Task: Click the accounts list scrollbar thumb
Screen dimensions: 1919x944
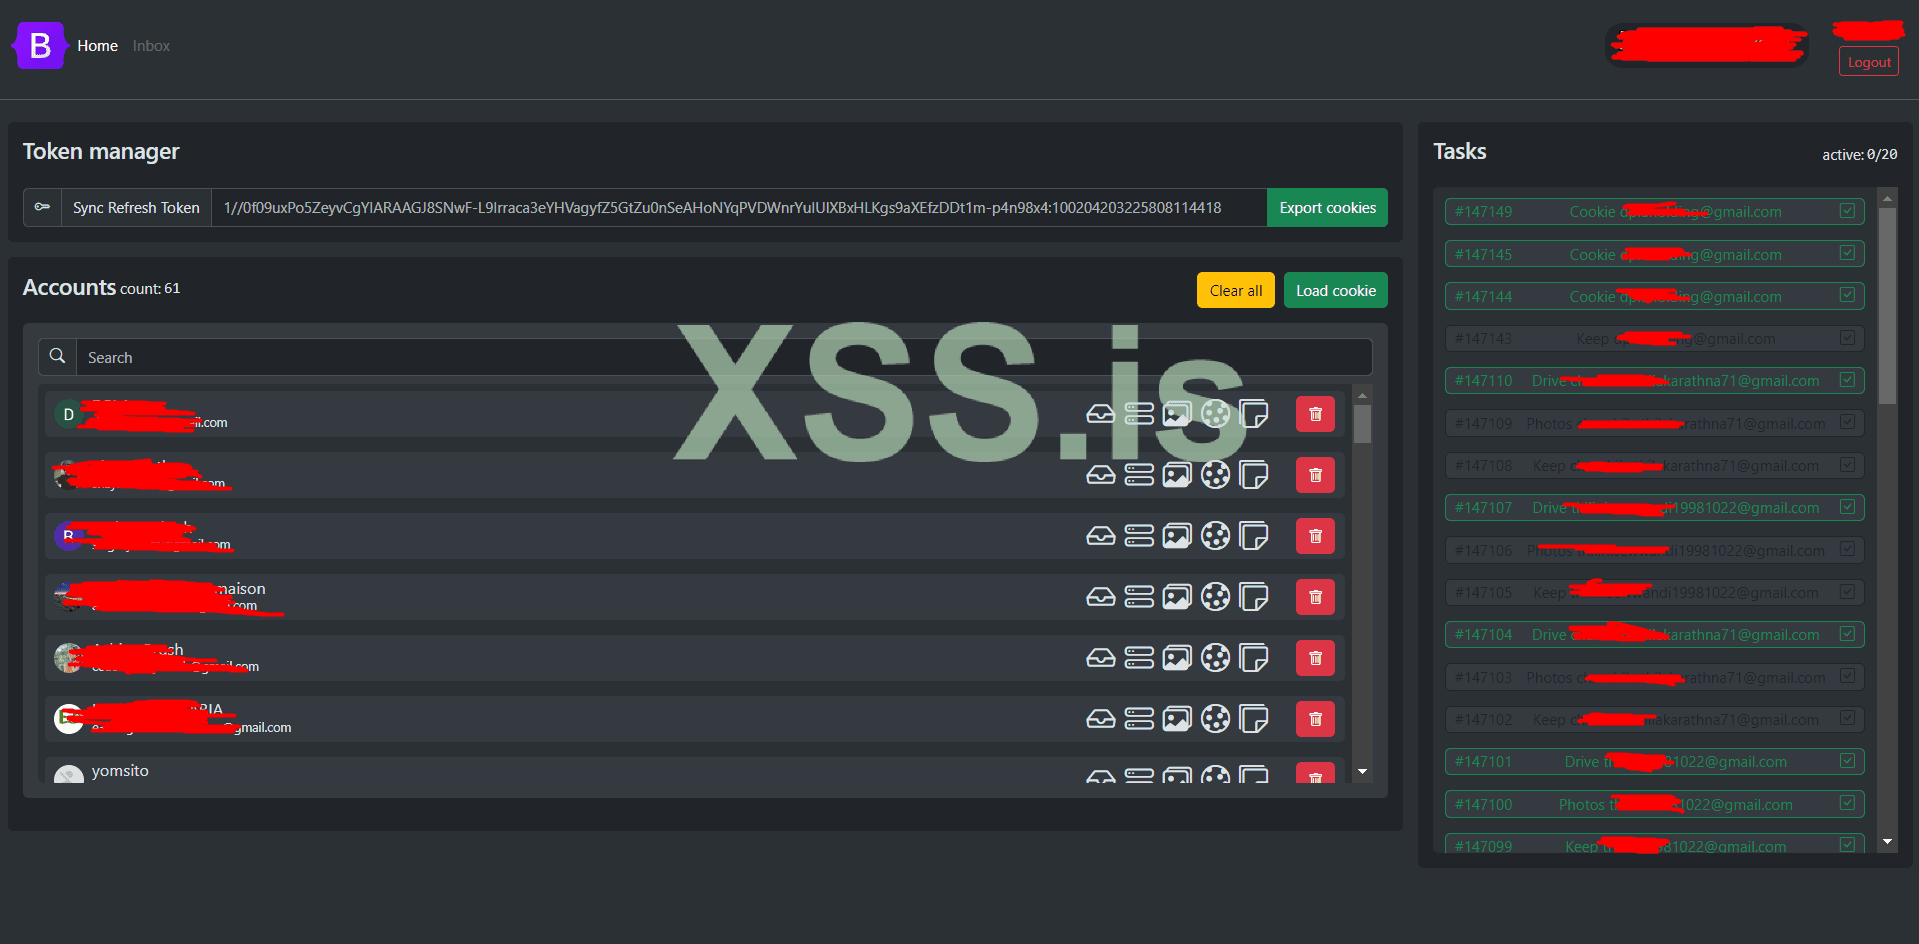Action: pyautogui.click(x=1362, y=423)
